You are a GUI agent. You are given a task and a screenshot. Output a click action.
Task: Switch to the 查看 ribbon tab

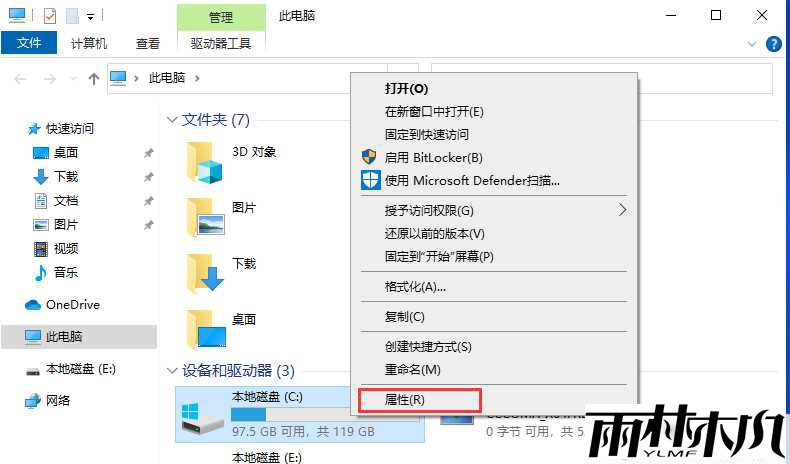point(148,44)
